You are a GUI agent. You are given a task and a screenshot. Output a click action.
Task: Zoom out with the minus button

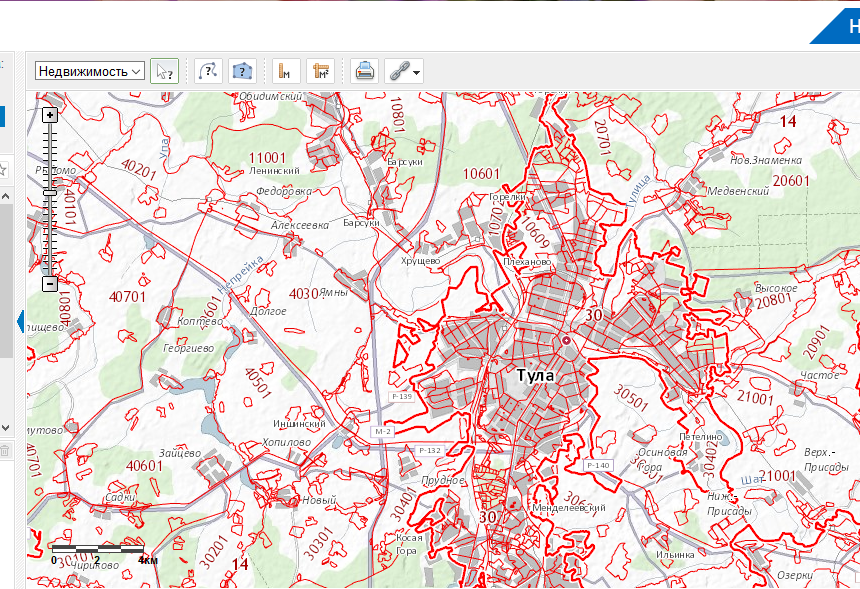50,284
